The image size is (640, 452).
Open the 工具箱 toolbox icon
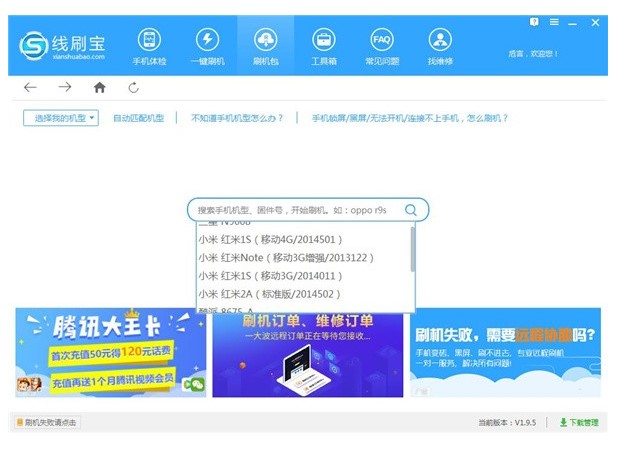[x=324, y=47]
